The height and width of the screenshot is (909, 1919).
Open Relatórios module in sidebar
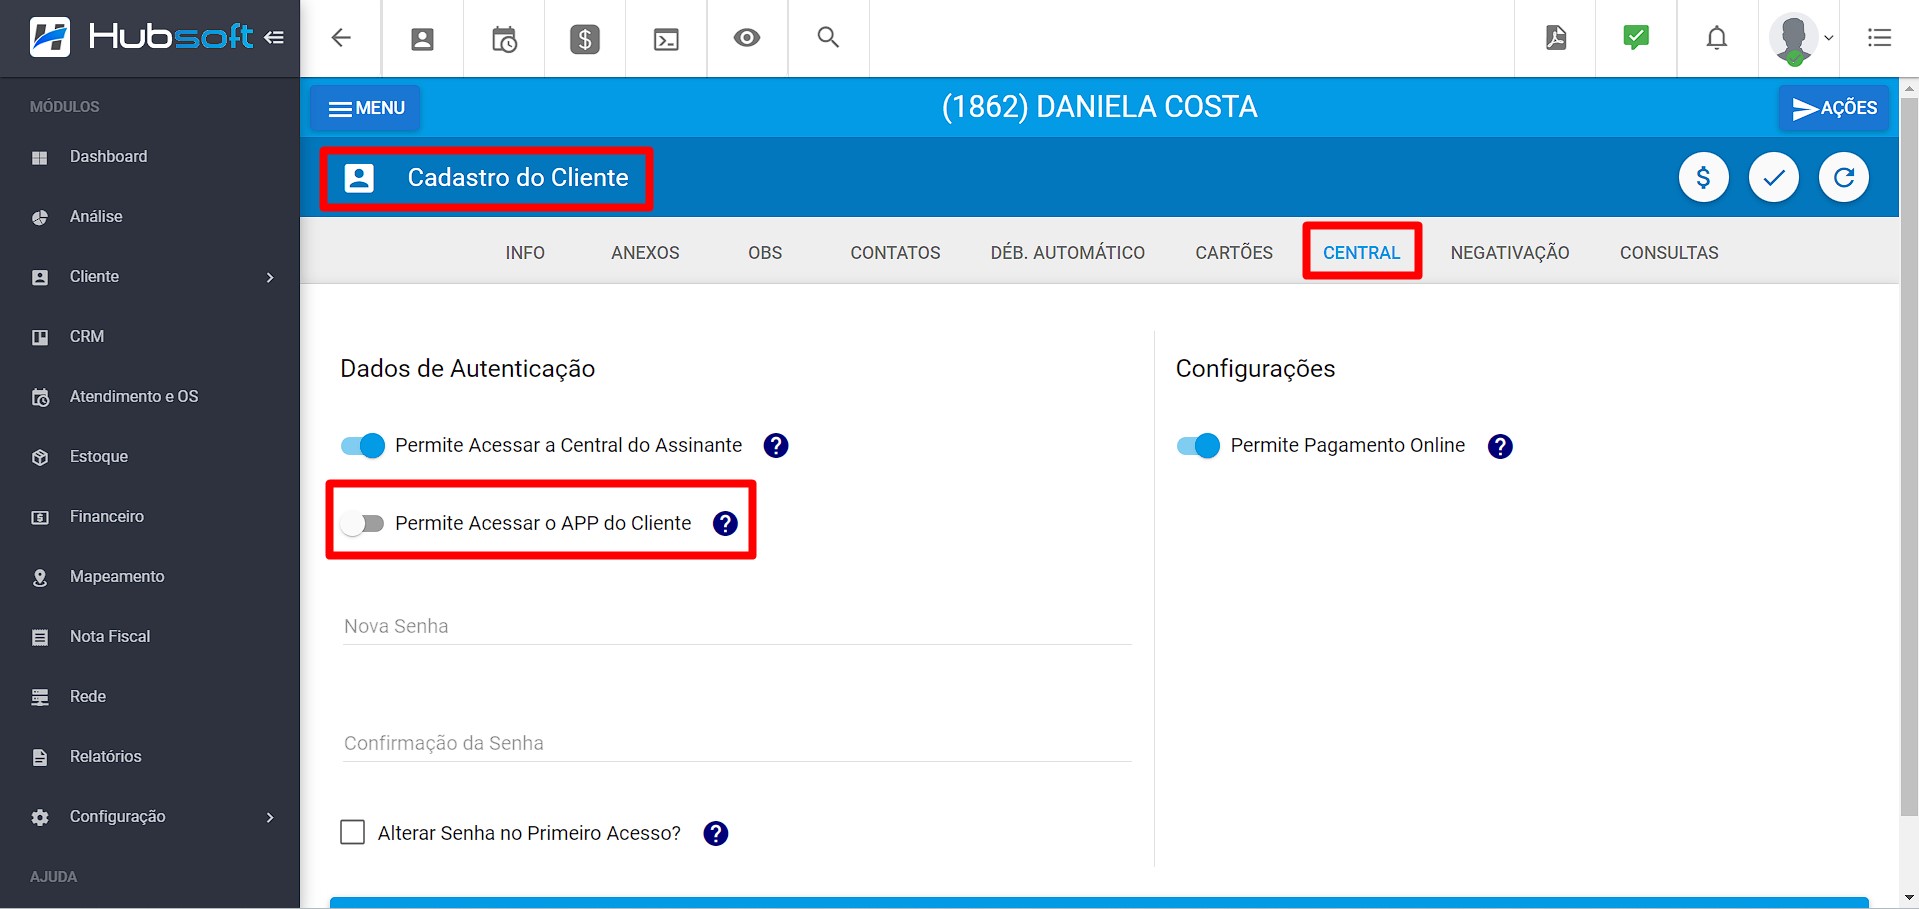[150, 757]
